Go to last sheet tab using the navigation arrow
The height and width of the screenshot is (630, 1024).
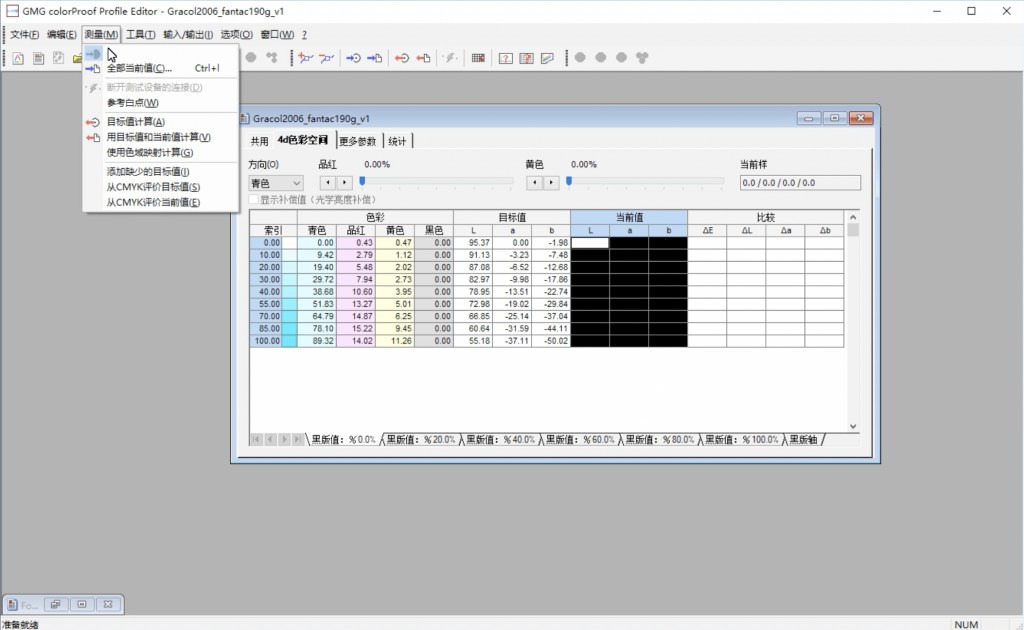[x=298, y=439]
